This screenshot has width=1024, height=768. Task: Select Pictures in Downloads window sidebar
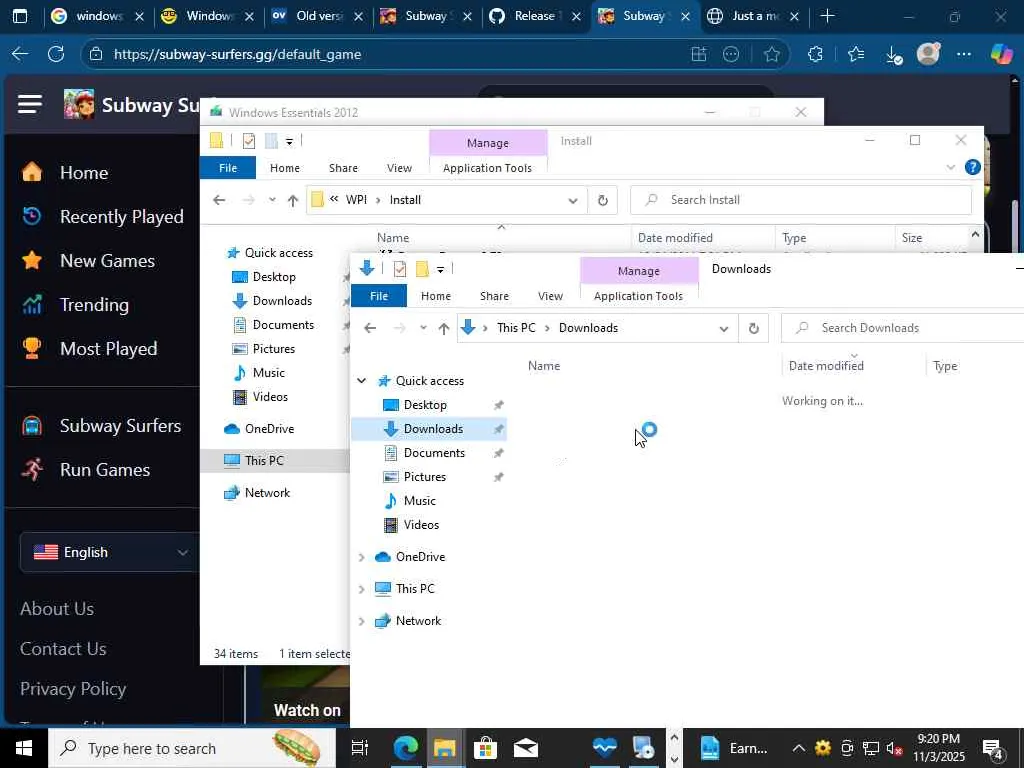[424, 477]
